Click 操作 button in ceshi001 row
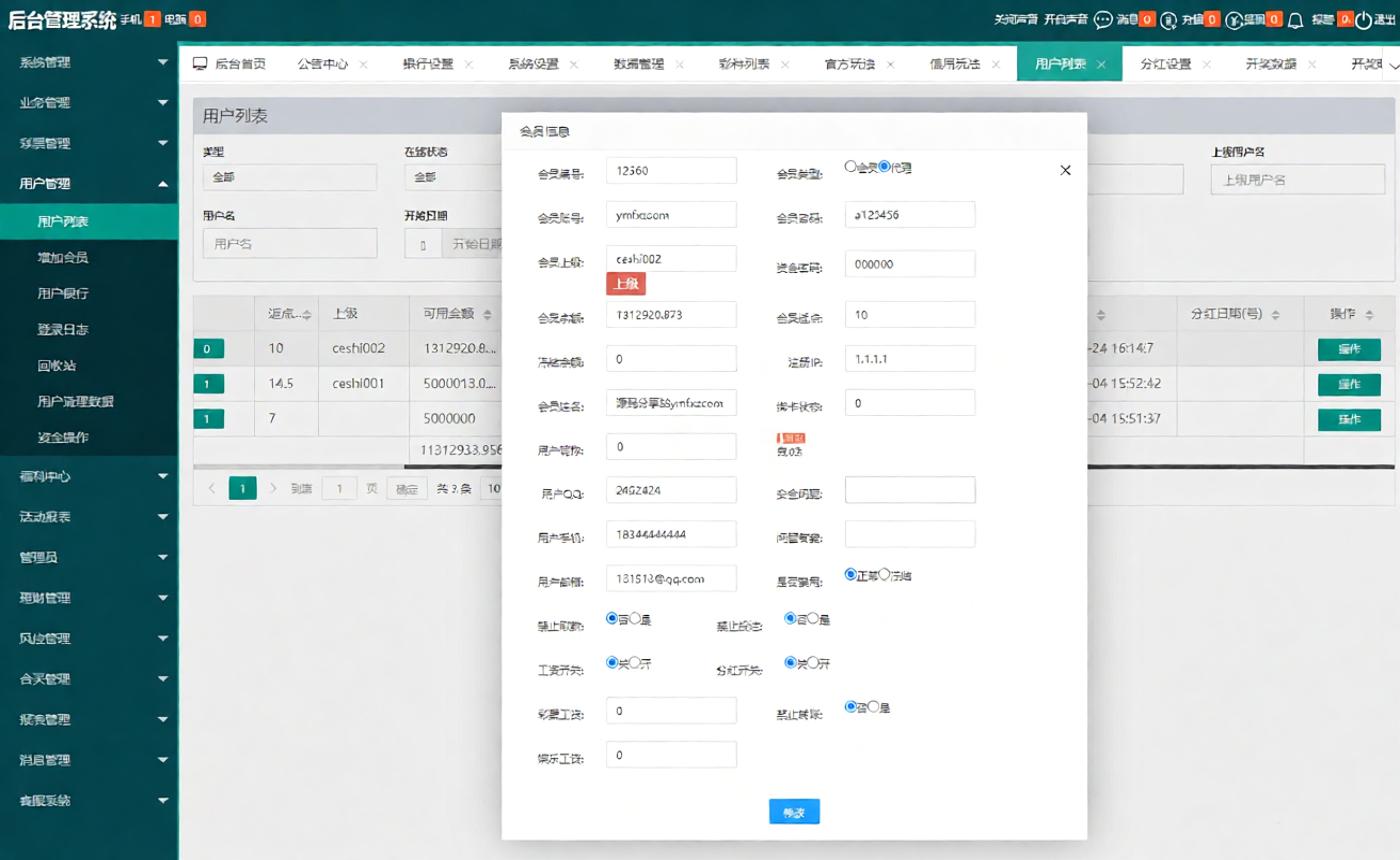Viewport: 1400px width, 860px height. tap(1349, 384)
